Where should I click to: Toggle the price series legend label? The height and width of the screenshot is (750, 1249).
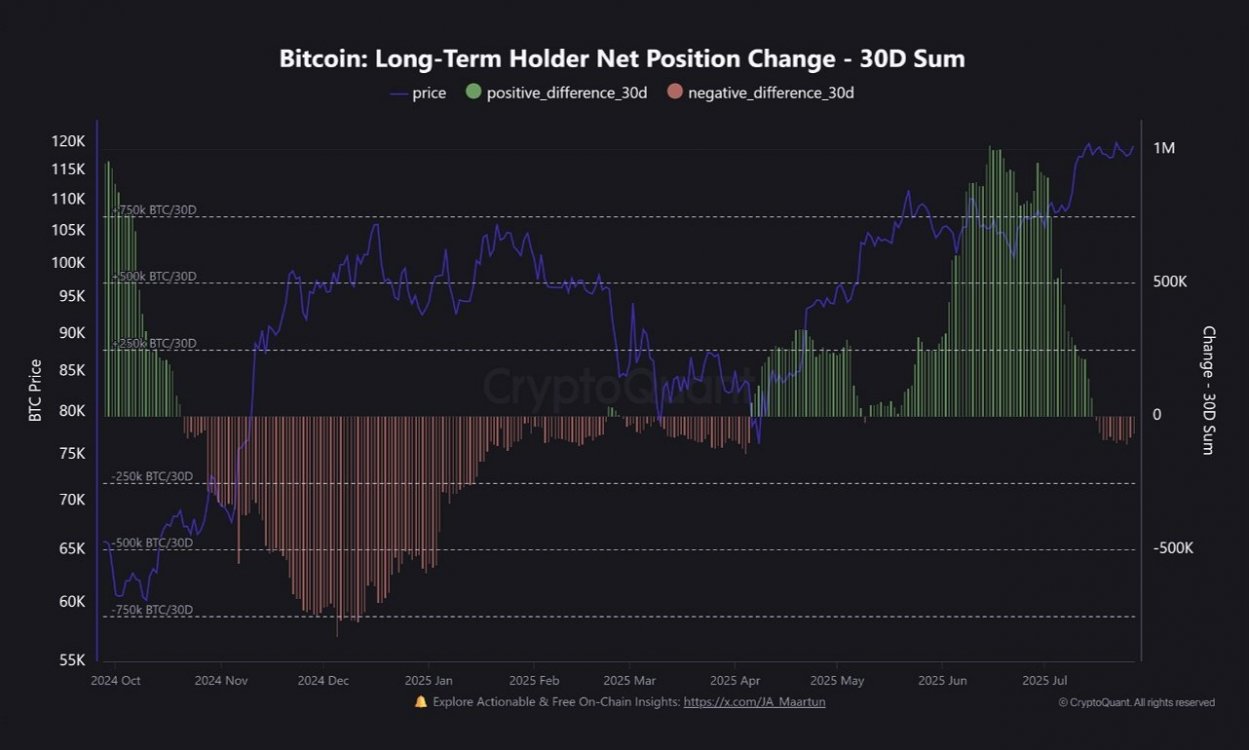pyautogui.click(x=429, y=93)
